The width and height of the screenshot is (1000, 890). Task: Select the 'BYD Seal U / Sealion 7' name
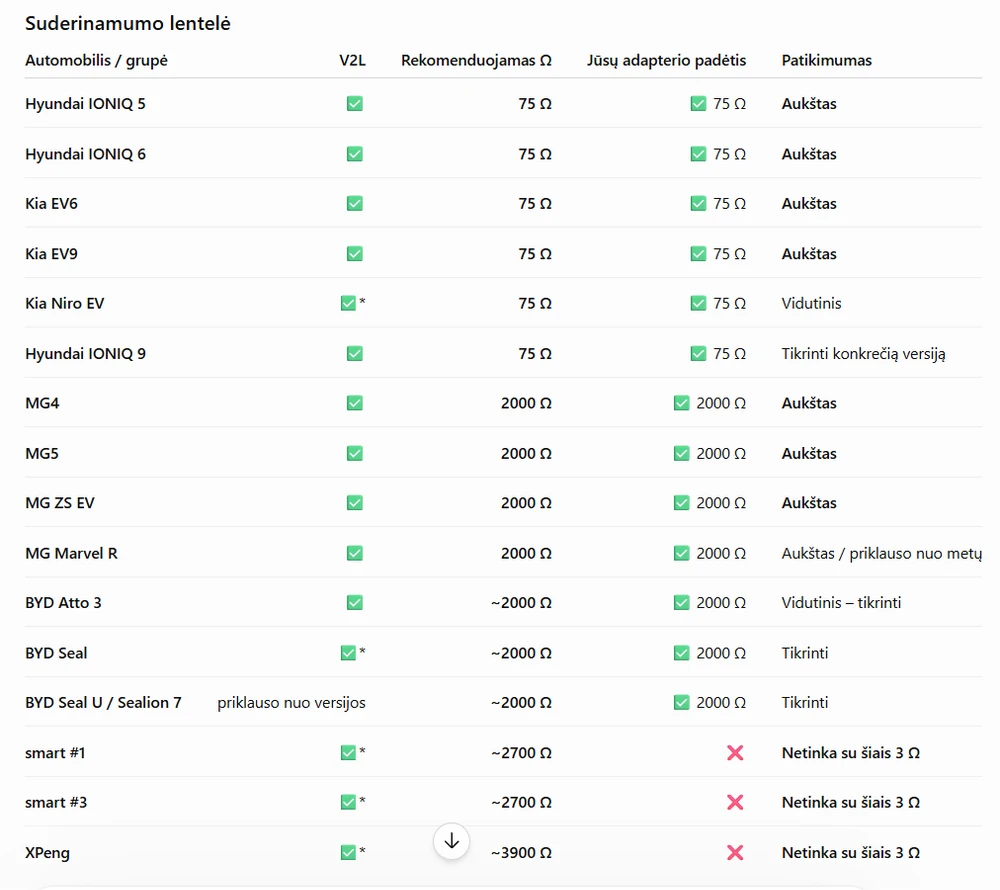tap(103, 703)
